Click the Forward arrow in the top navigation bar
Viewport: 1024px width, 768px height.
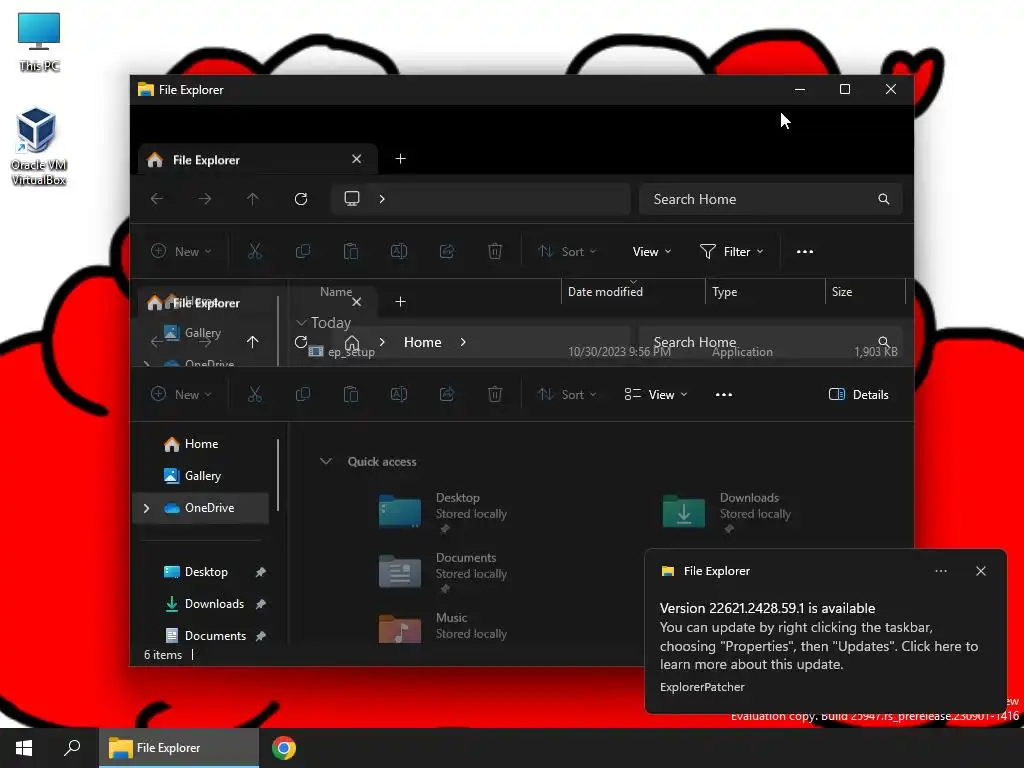click(x=204, y=199)
